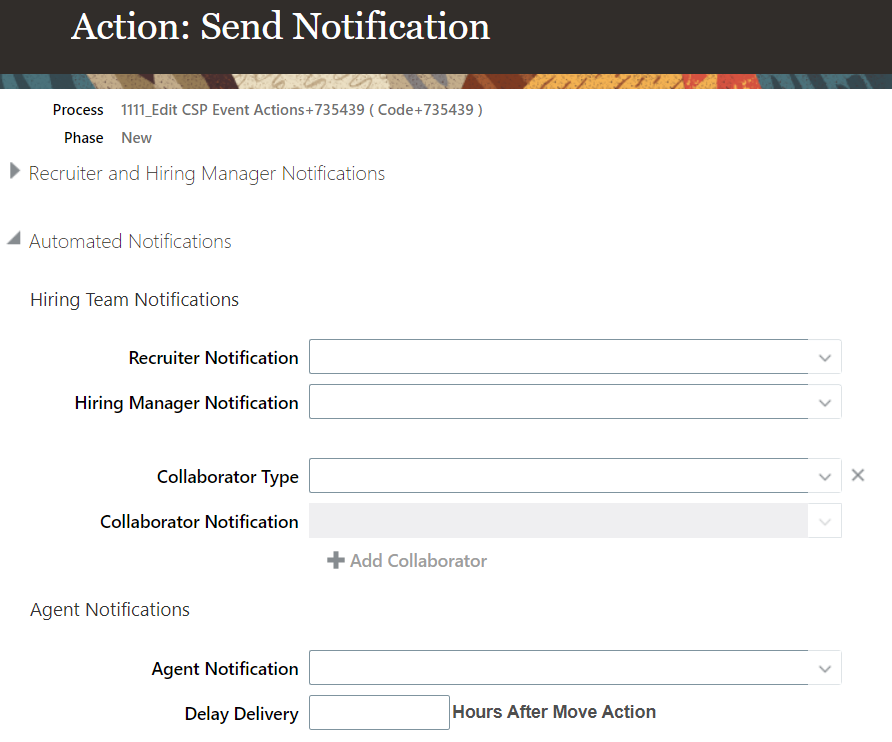892x742 pixels.
Task: Click the Phase value New
Action: pos(137,138)
